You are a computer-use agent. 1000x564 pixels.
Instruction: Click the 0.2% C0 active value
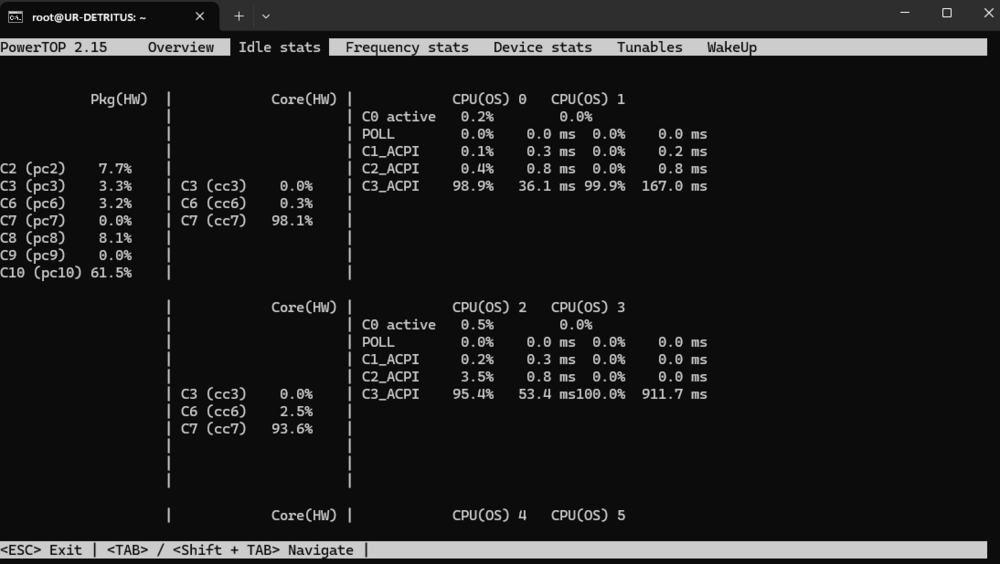[477, 117]
